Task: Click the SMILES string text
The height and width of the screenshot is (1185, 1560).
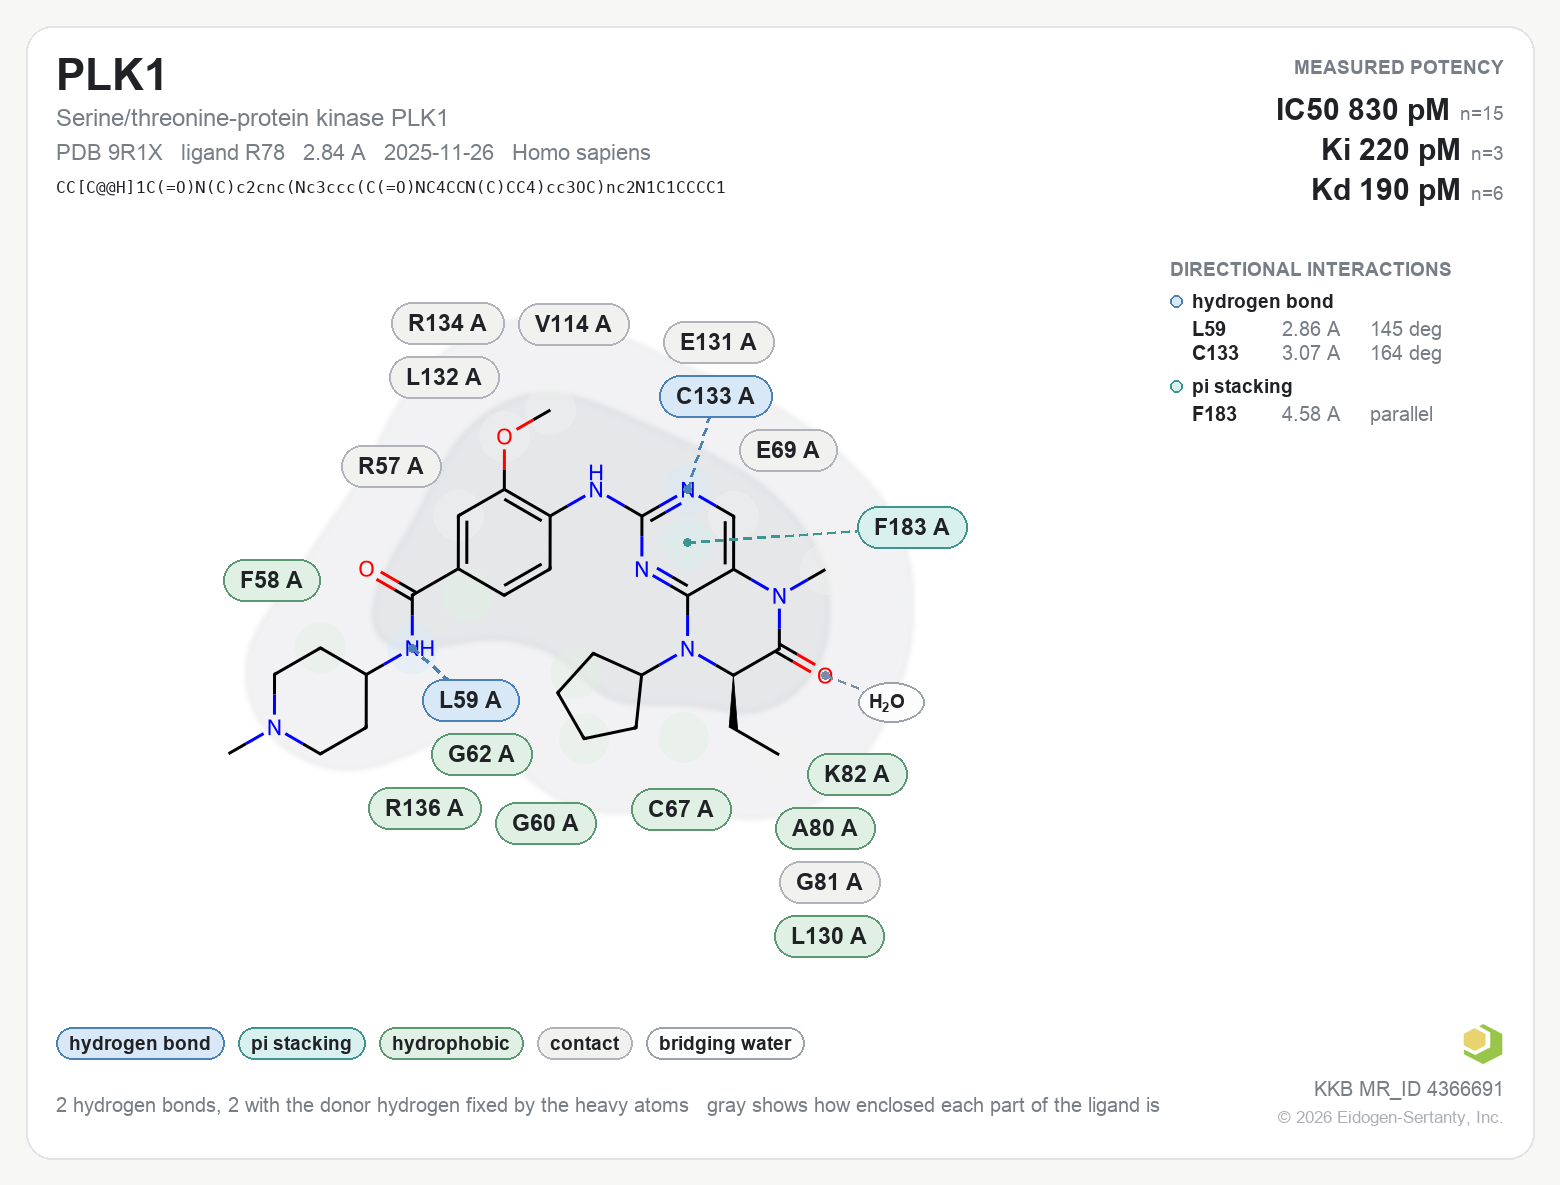Action: 391,187
